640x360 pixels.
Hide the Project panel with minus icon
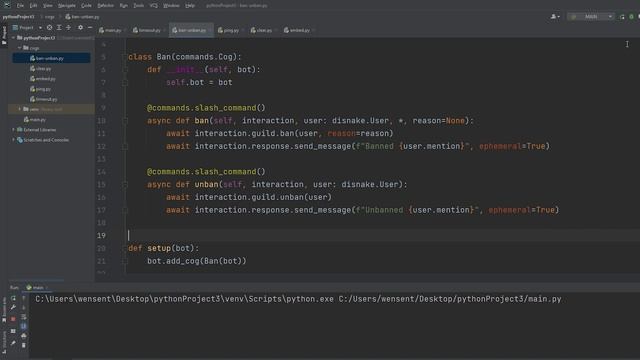click(x=90, y=28)
